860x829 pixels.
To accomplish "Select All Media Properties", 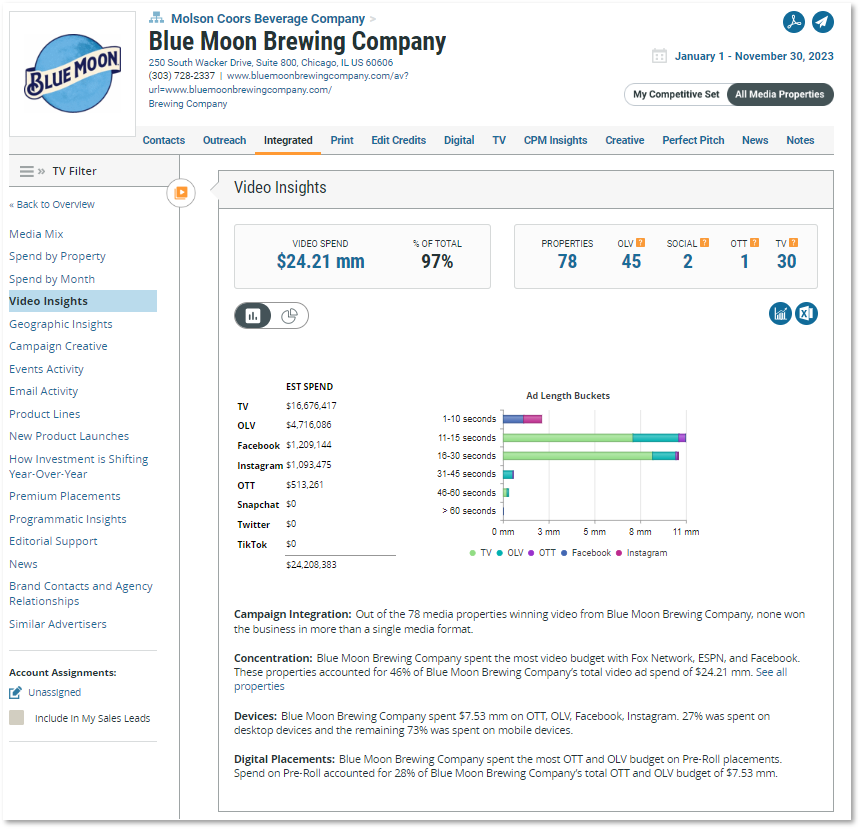I will click(779, 94).
